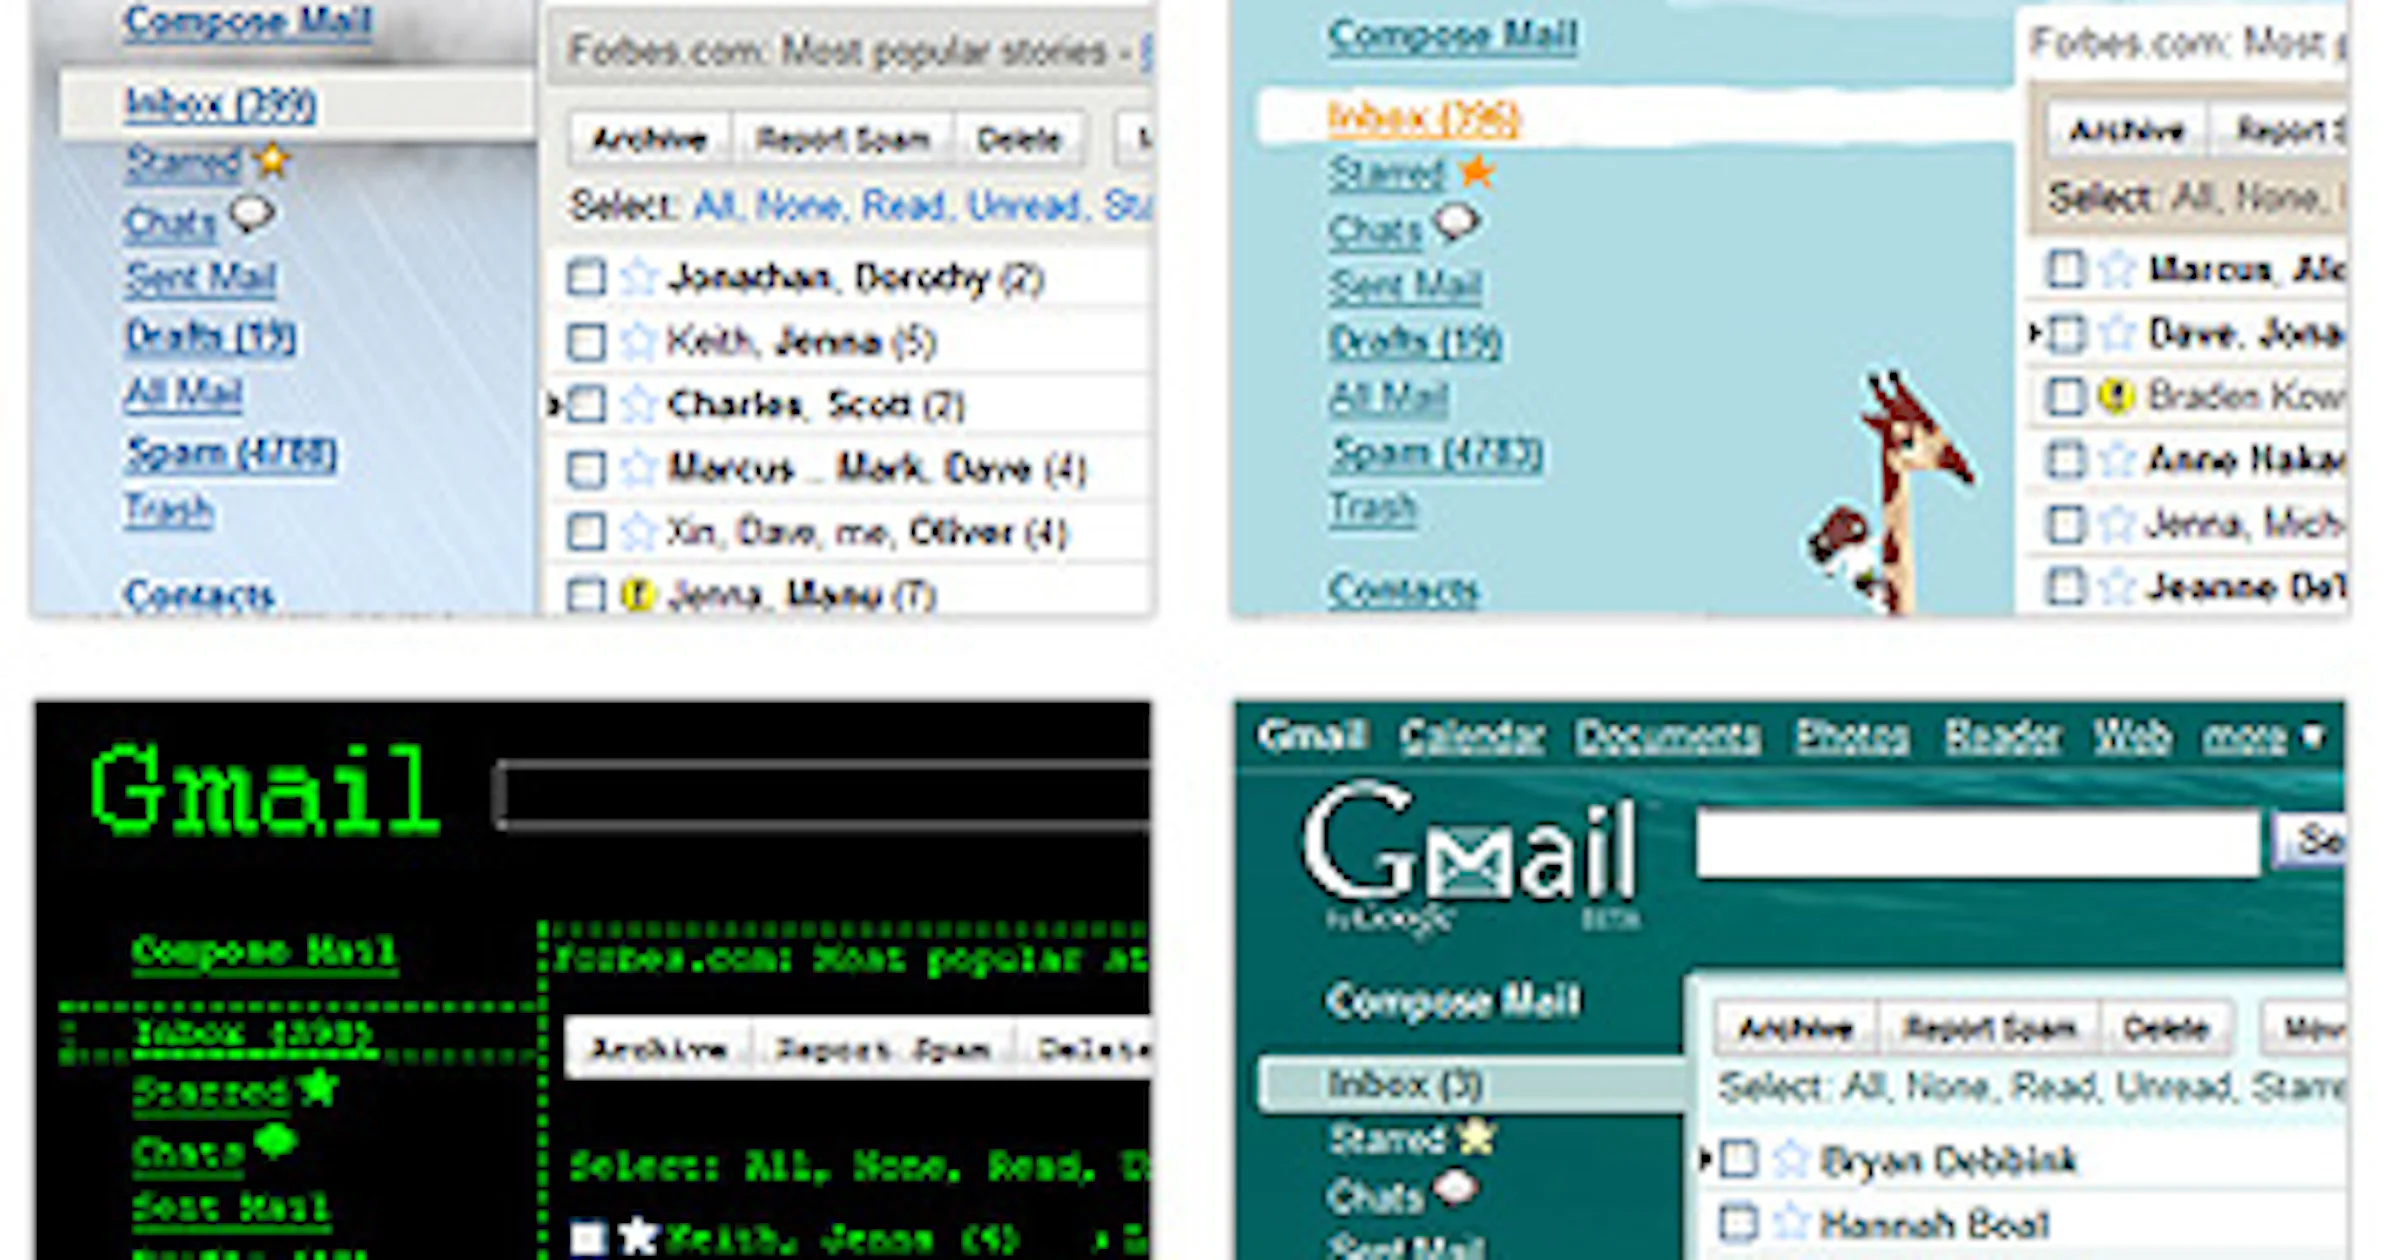Click Delete button in teal theme

(2166, 1028)
